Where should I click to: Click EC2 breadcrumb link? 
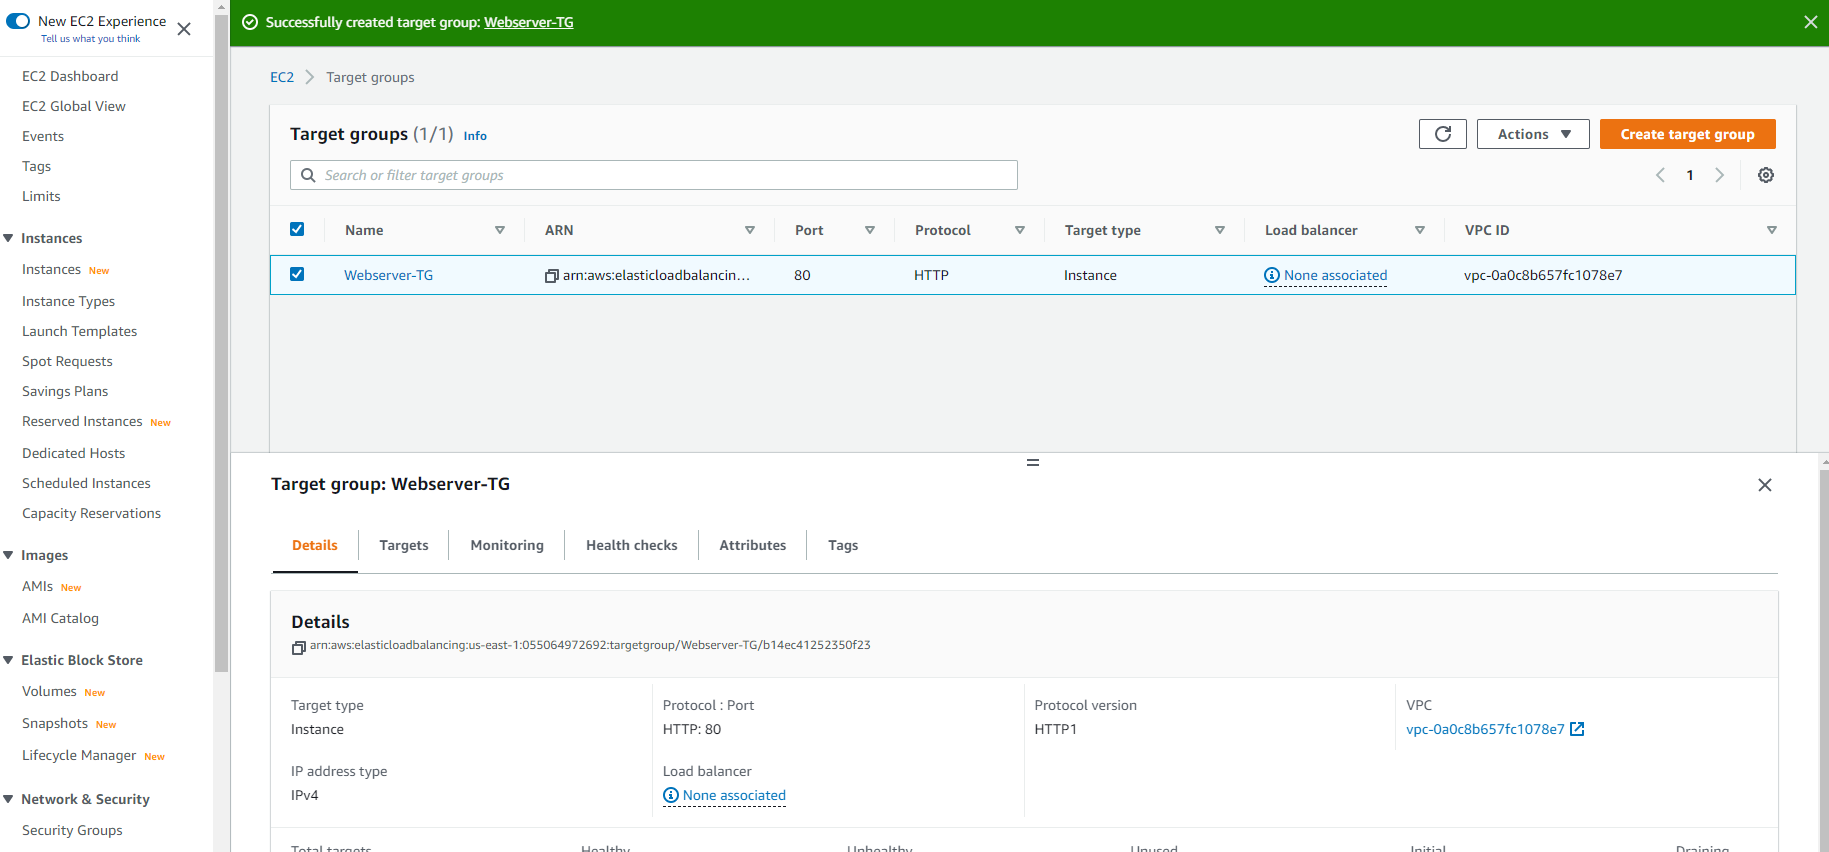282,77
